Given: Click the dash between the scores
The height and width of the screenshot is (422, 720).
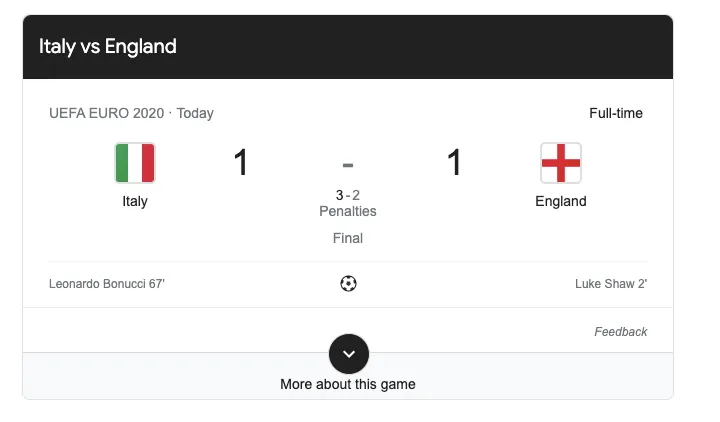Looking at the screenshot, I should tap(348, 164).
